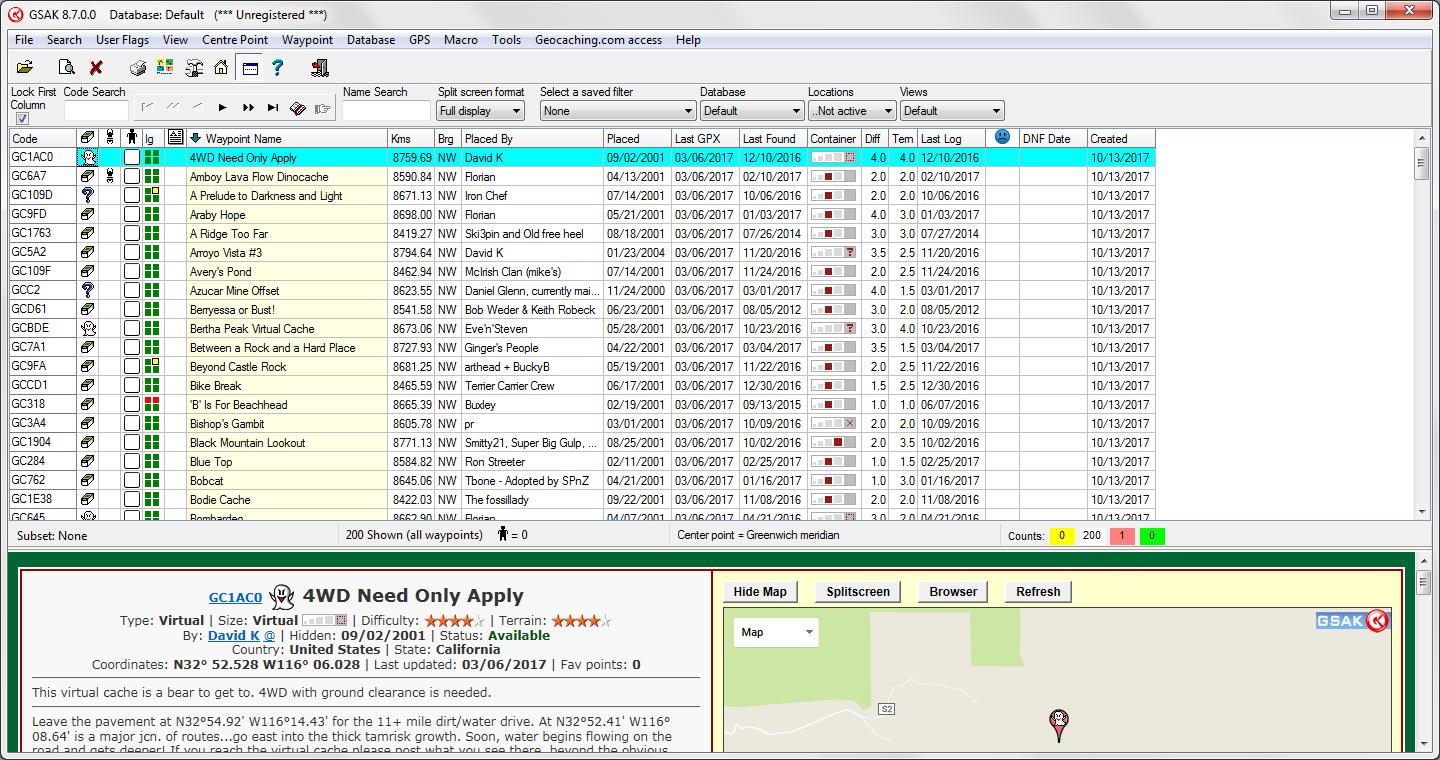Click the travel bug icon in GC6A7 row
Image resolution: width=1440 pixels, height=760 pixels.
109,176
